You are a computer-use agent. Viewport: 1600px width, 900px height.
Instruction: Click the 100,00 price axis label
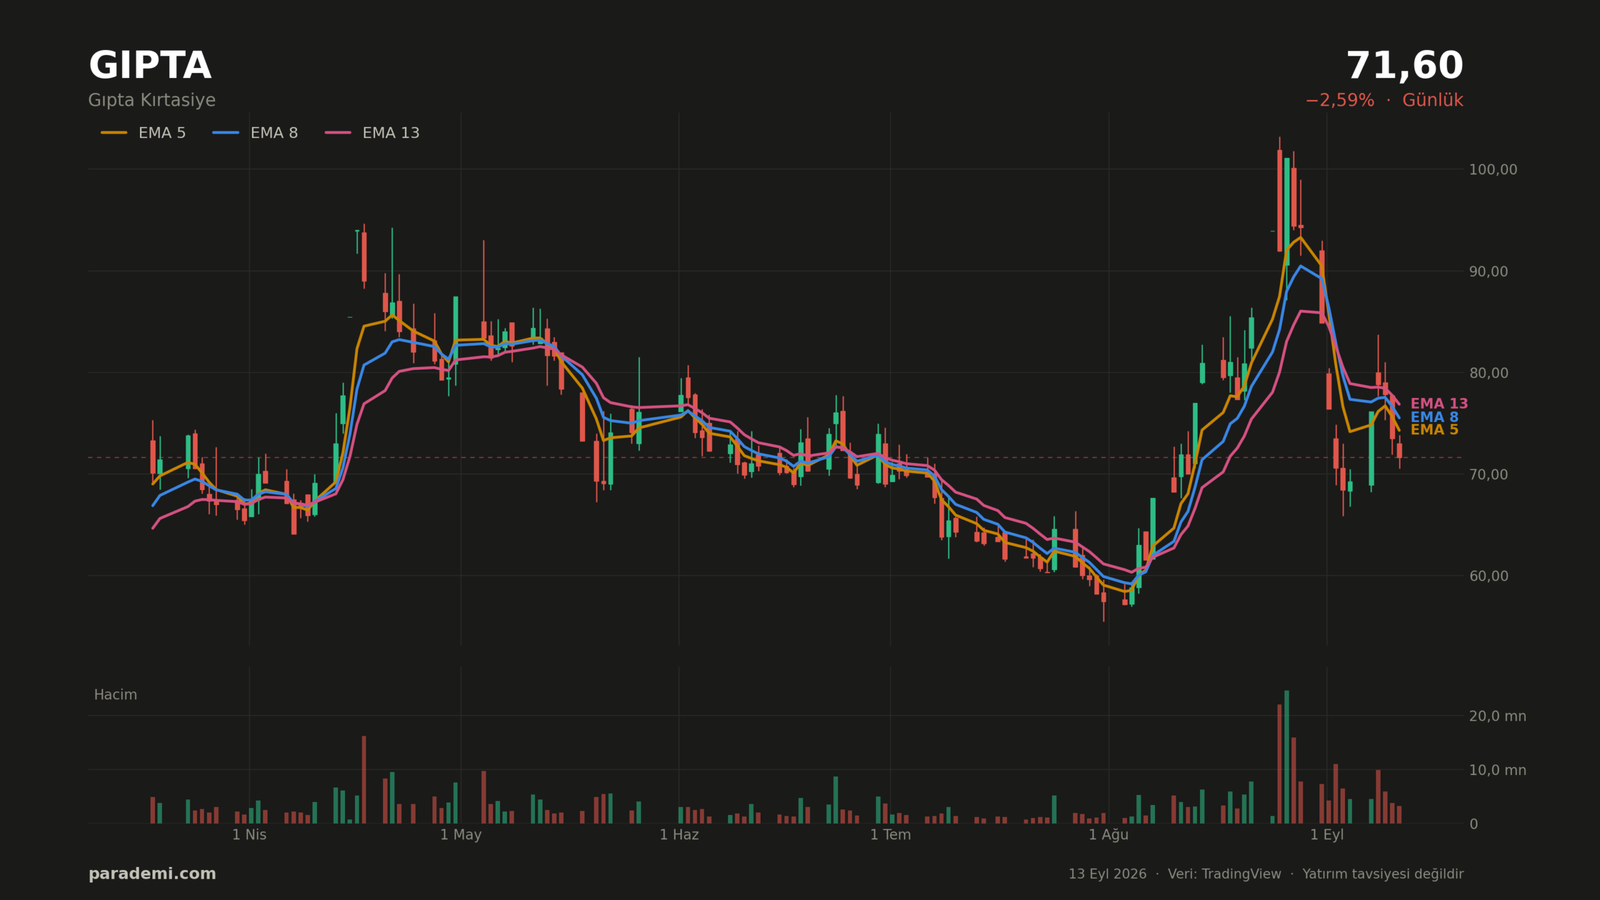tap(1493, 170)
